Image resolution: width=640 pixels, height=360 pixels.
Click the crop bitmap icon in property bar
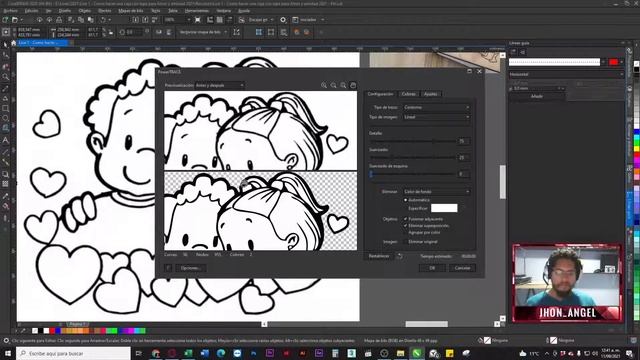point(236,32)
